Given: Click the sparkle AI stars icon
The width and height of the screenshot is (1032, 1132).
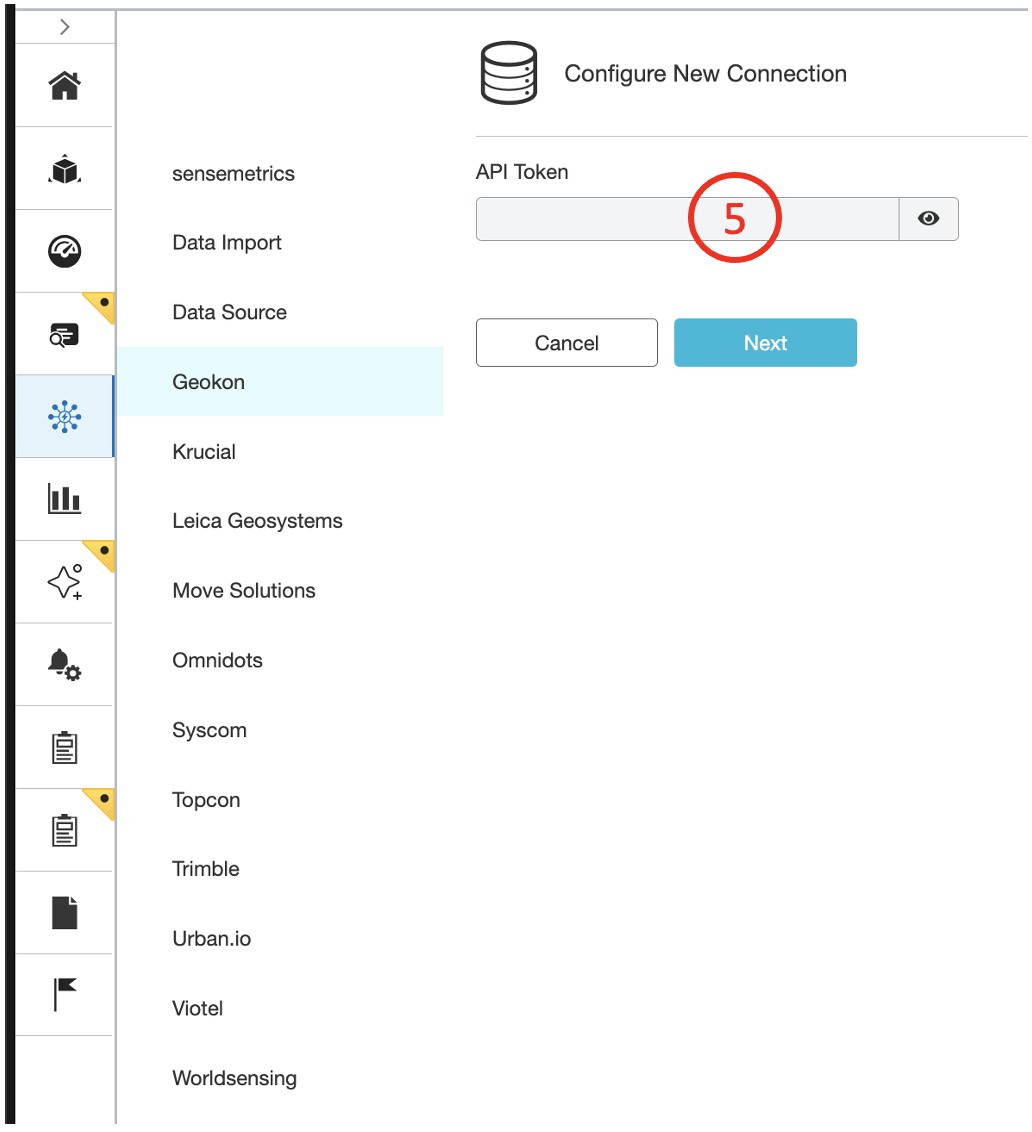Looking at the screenshot, I should 65,582.
